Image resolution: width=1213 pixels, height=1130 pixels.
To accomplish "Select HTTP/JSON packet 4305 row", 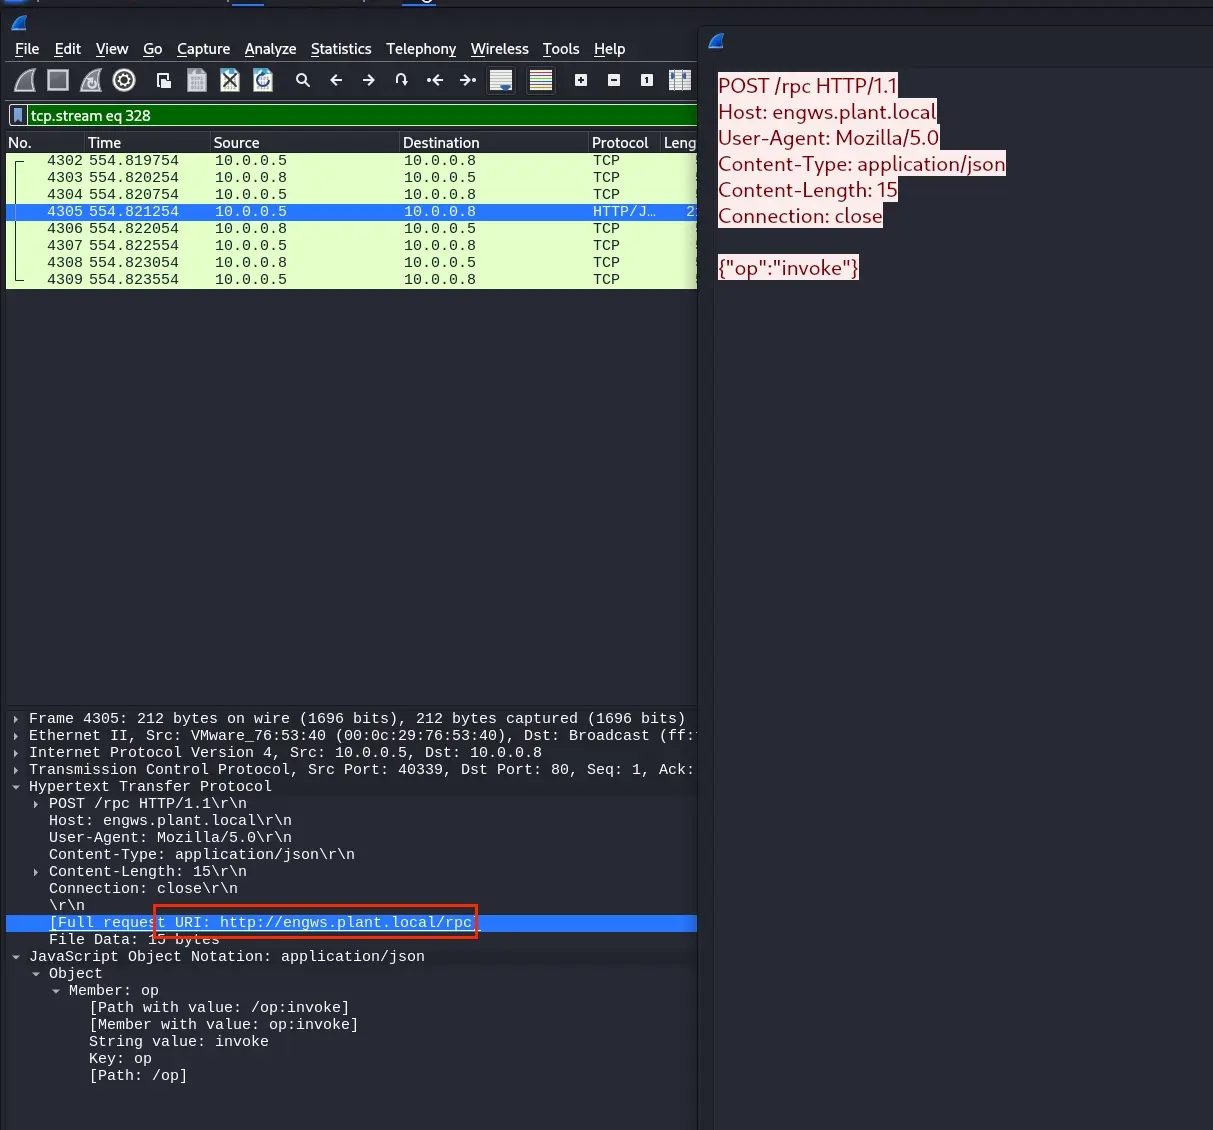I will [351, 211].
